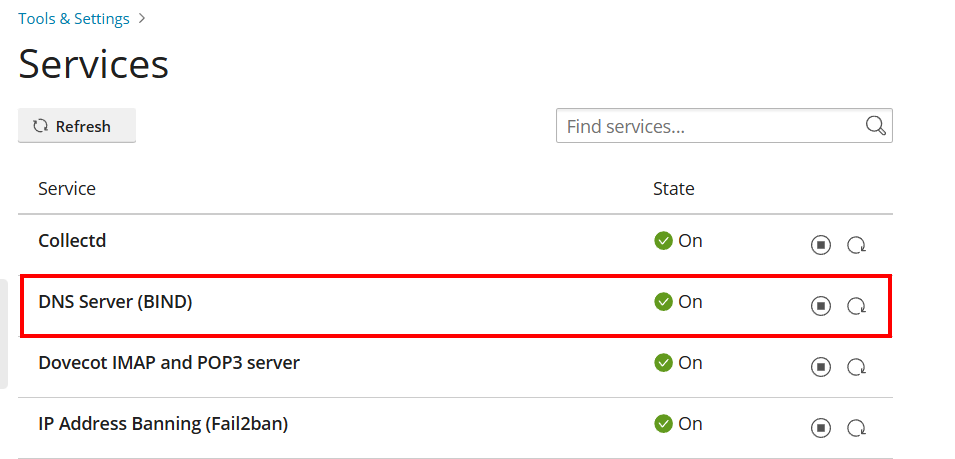Stop the DNS Server (BIND) service

click(x=820, y=306)
